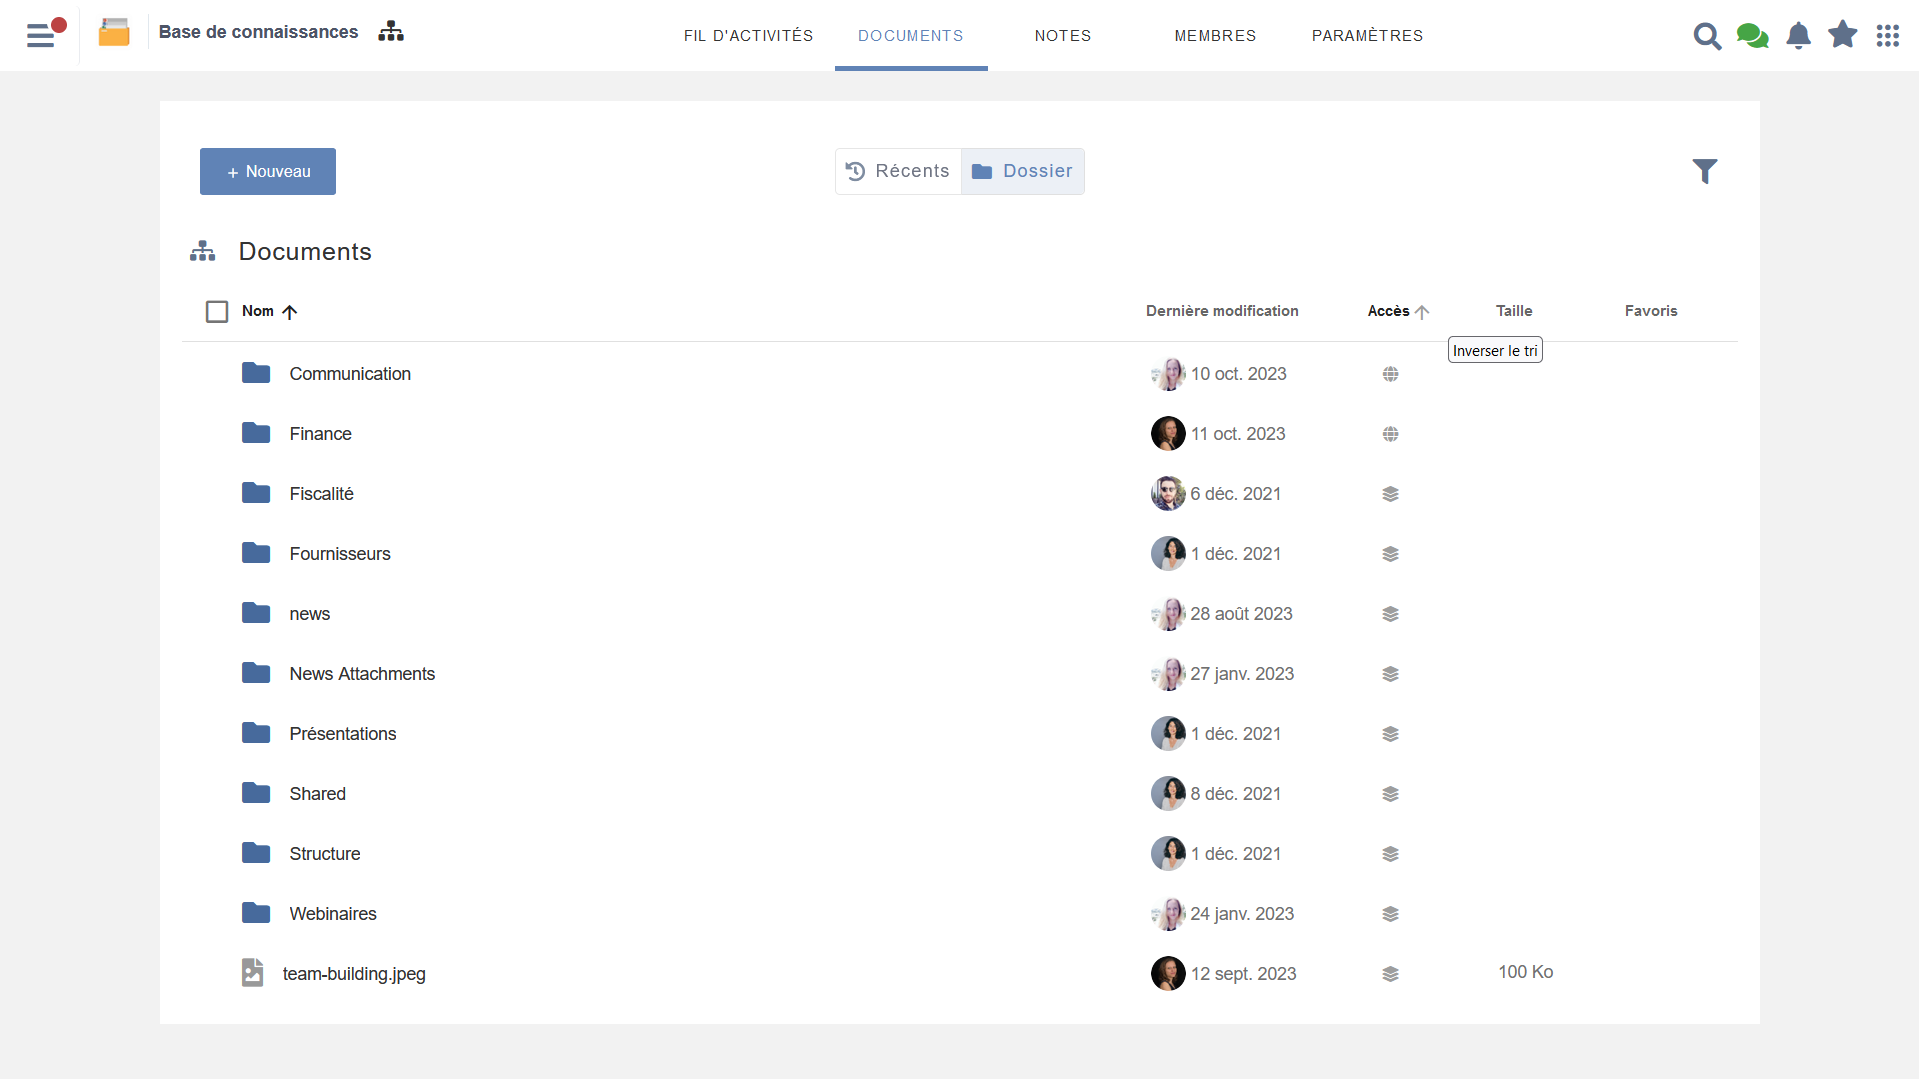Click the globe access icon for Communication

pos(1390,374)
